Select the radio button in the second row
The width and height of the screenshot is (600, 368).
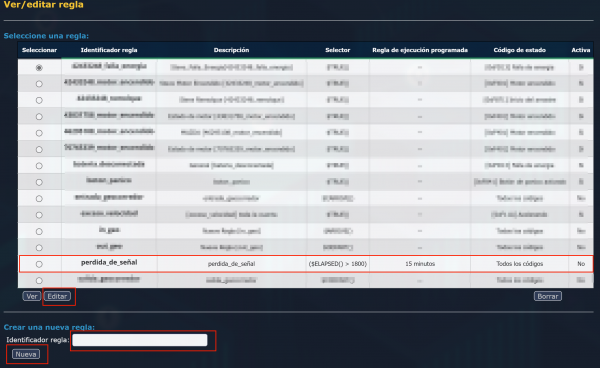[39, 84]
